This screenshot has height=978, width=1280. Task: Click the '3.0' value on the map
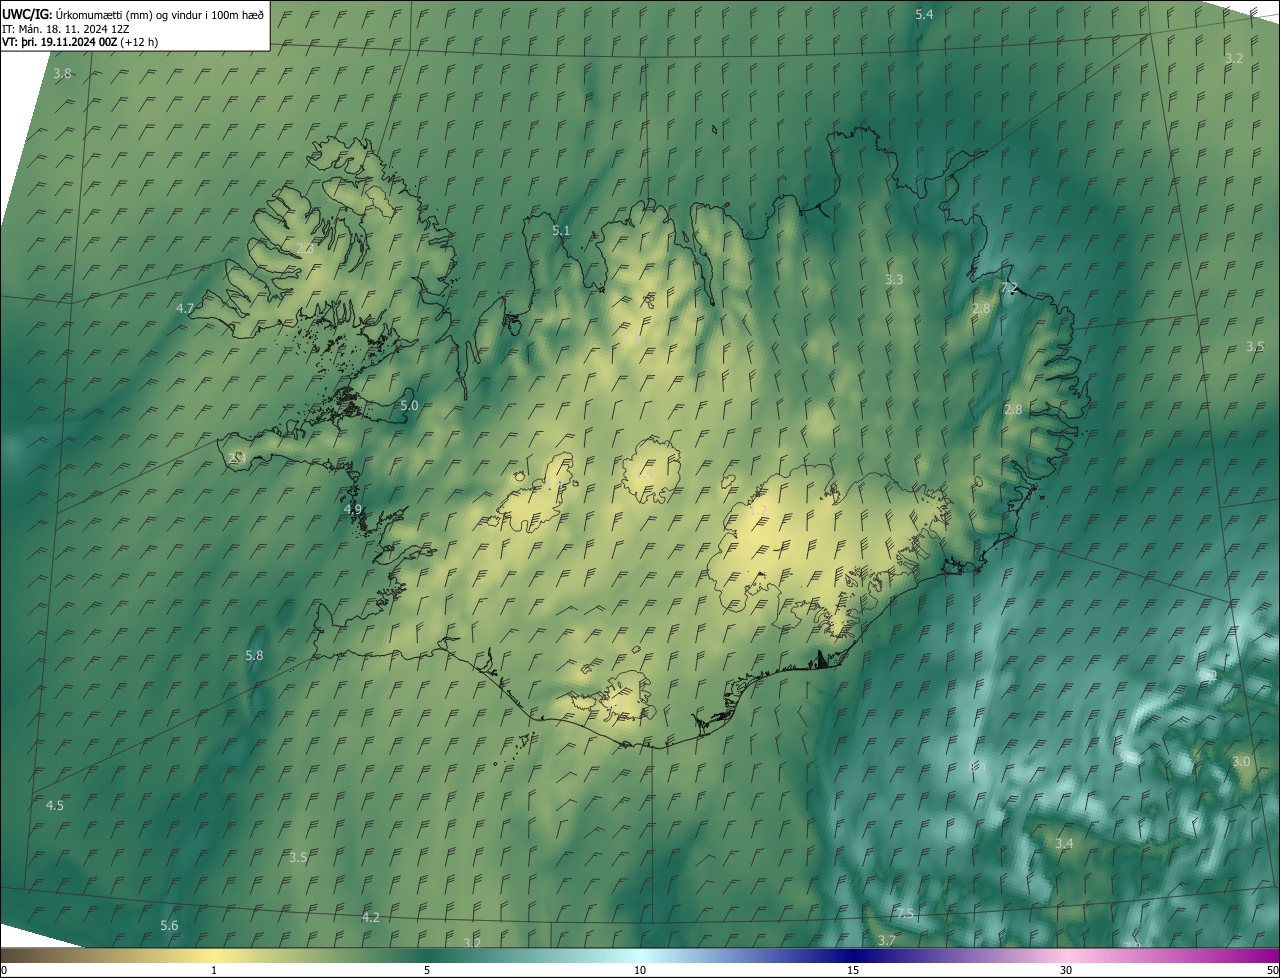[1241, 762]
